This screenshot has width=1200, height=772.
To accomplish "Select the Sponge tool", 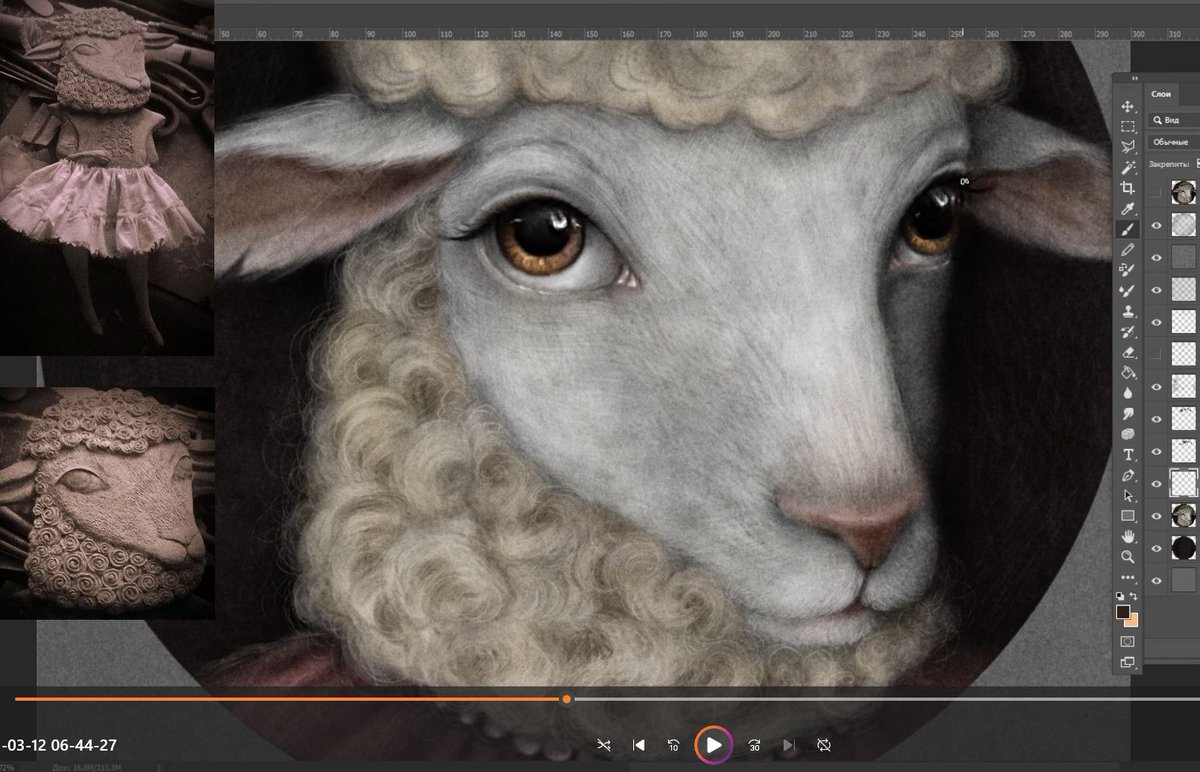I will click(x=1128, y=434).
